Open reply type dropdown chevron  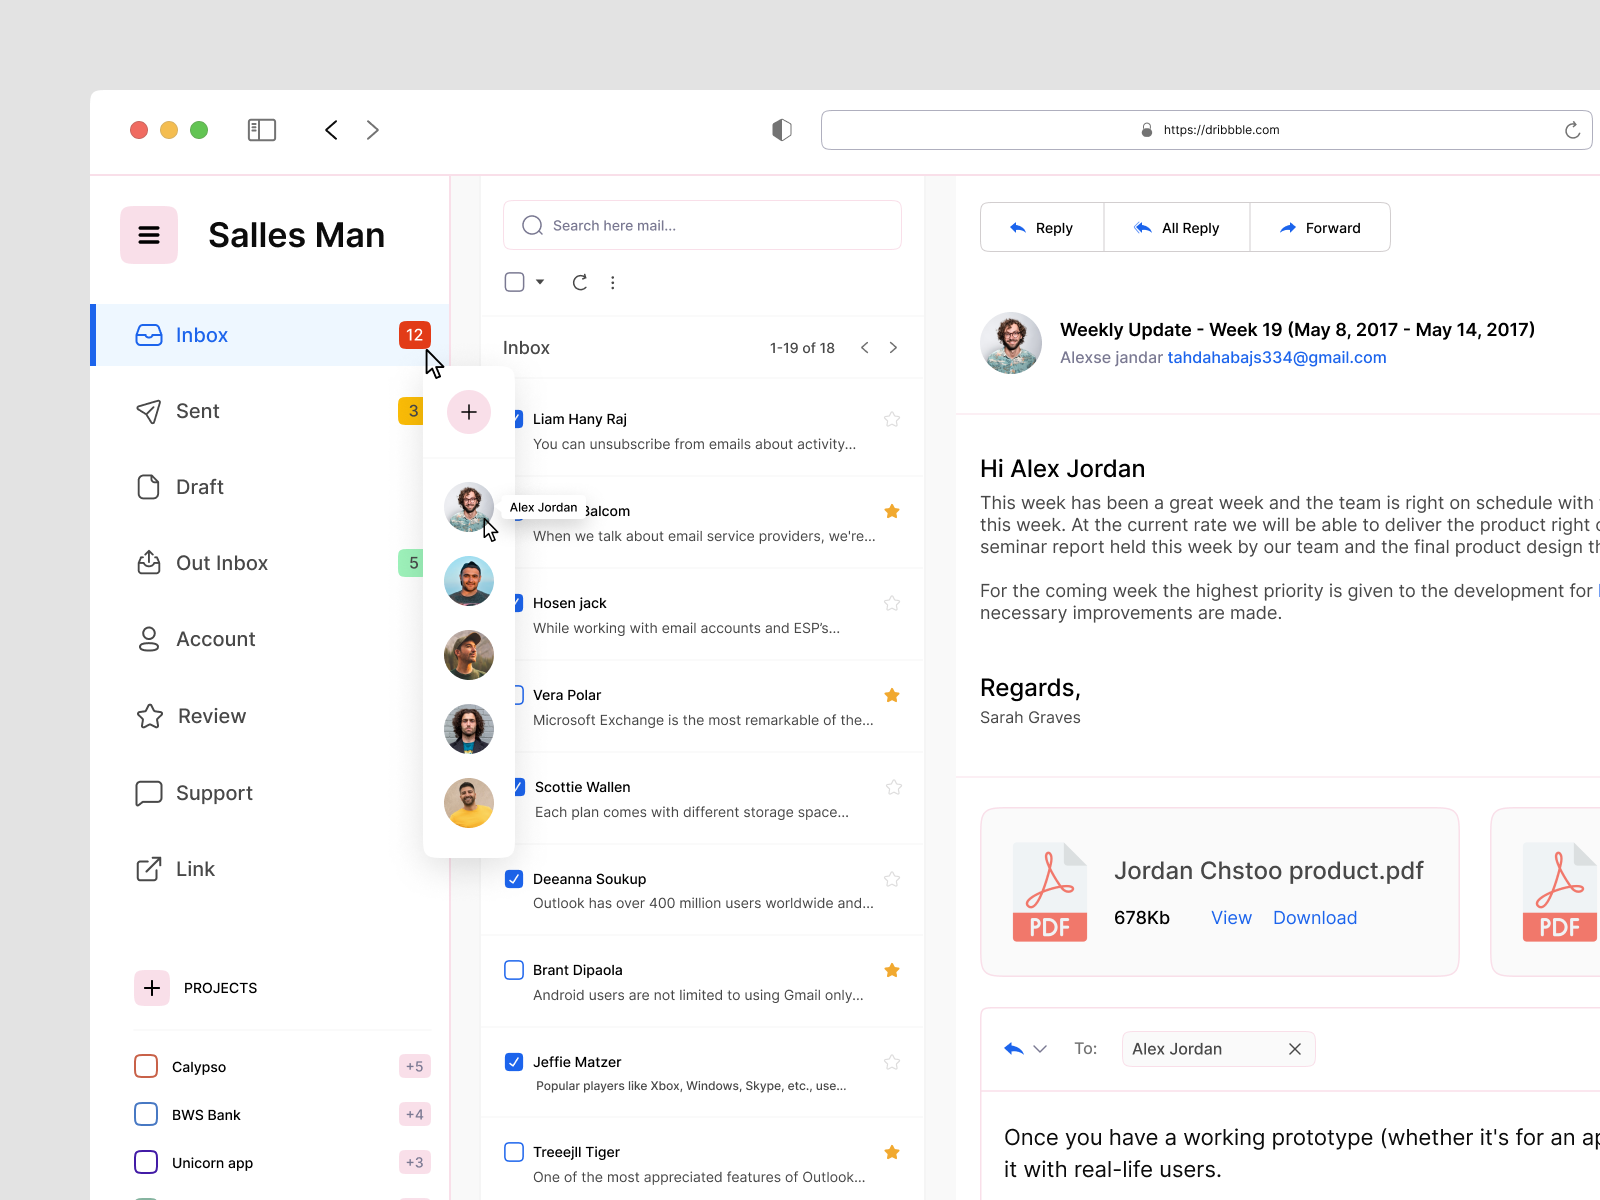(x=1040, y=1049)
